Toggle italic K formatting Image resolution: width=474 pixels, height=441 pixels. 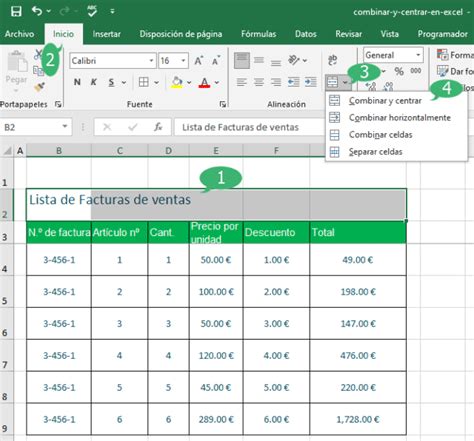coord(94,82)
